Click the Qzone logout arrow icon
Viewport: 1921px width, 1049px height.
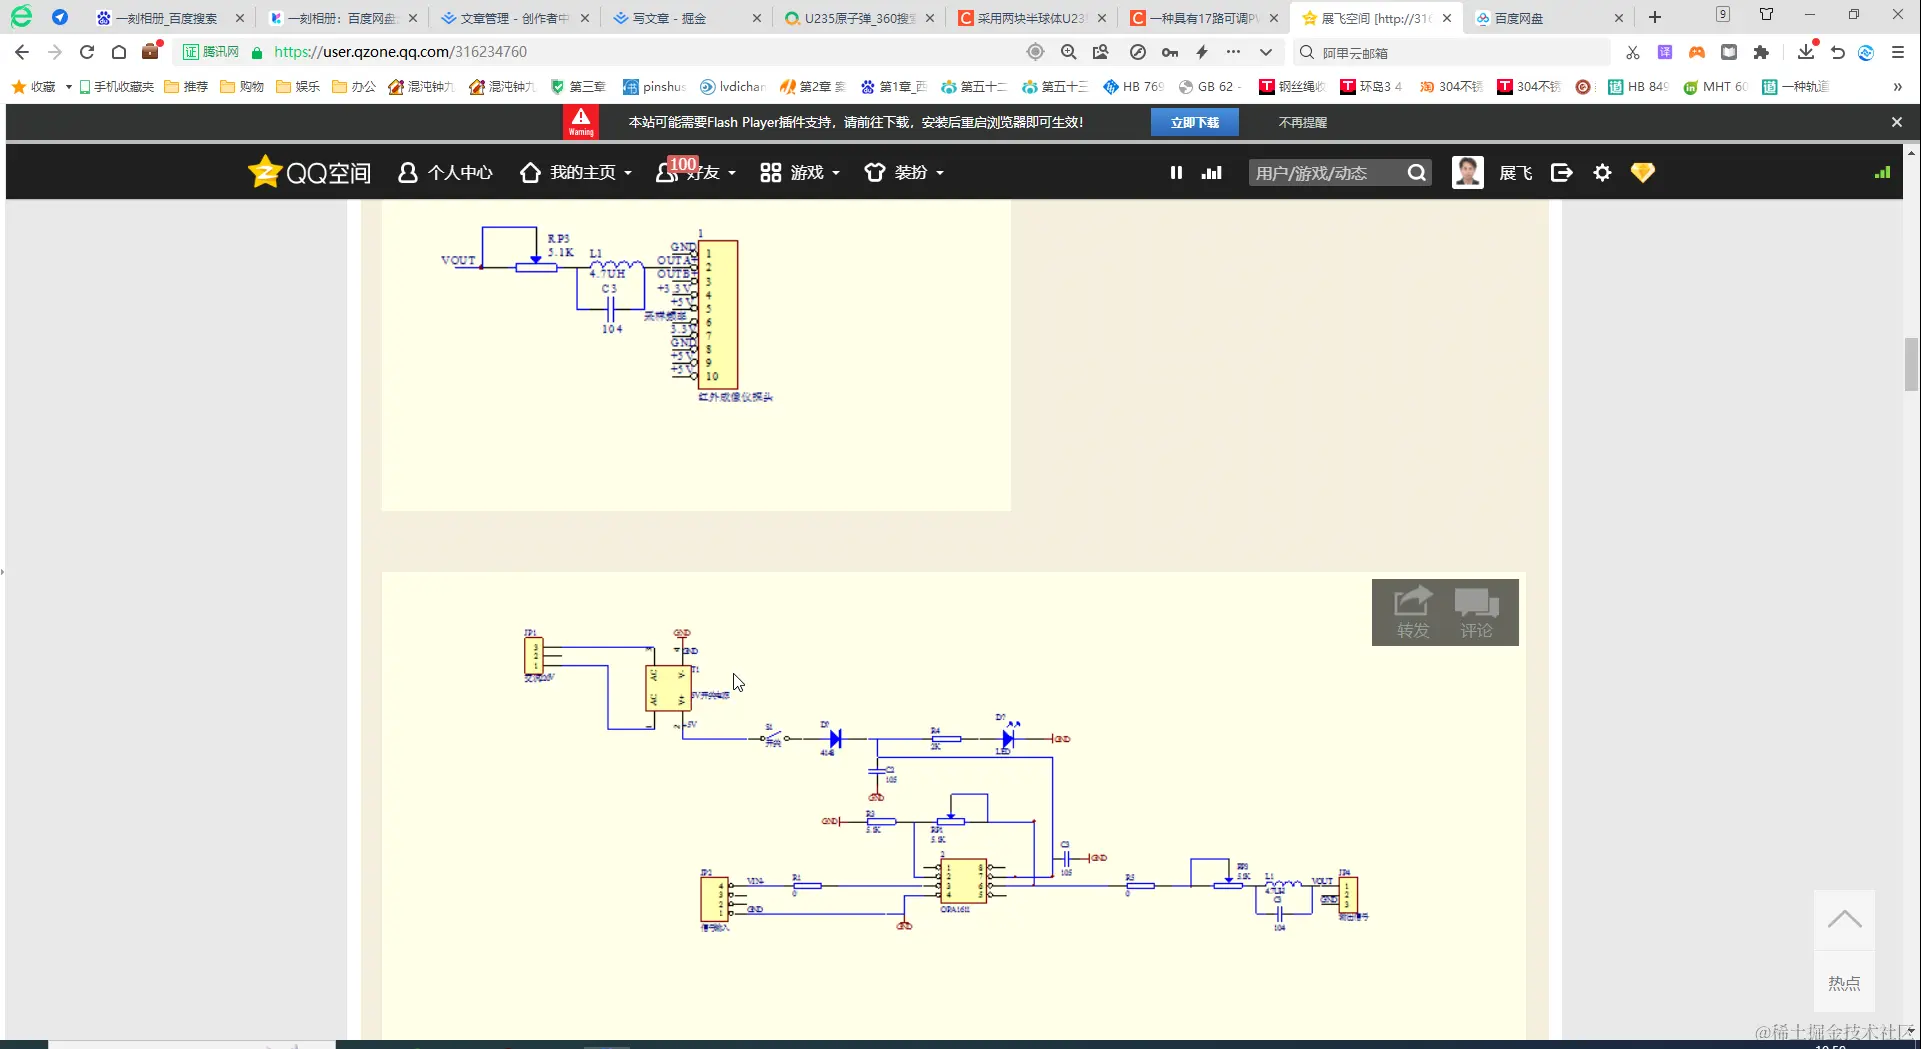(x=1561, y=173)
